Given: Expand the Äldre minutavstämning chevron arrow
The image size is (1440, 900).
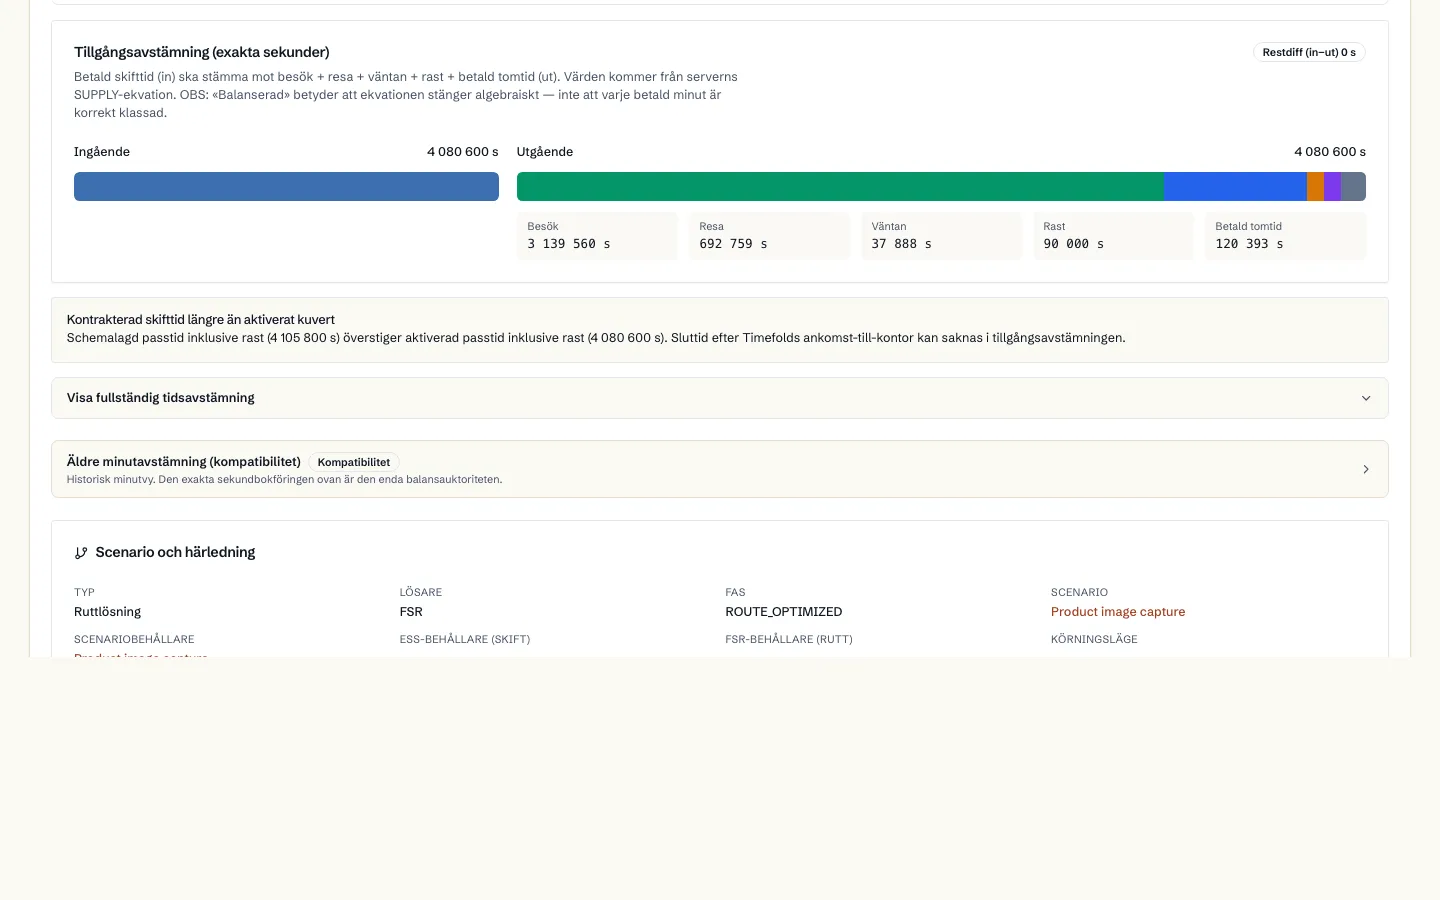Looking at the screenshot, I should (x=1366, y=469).
